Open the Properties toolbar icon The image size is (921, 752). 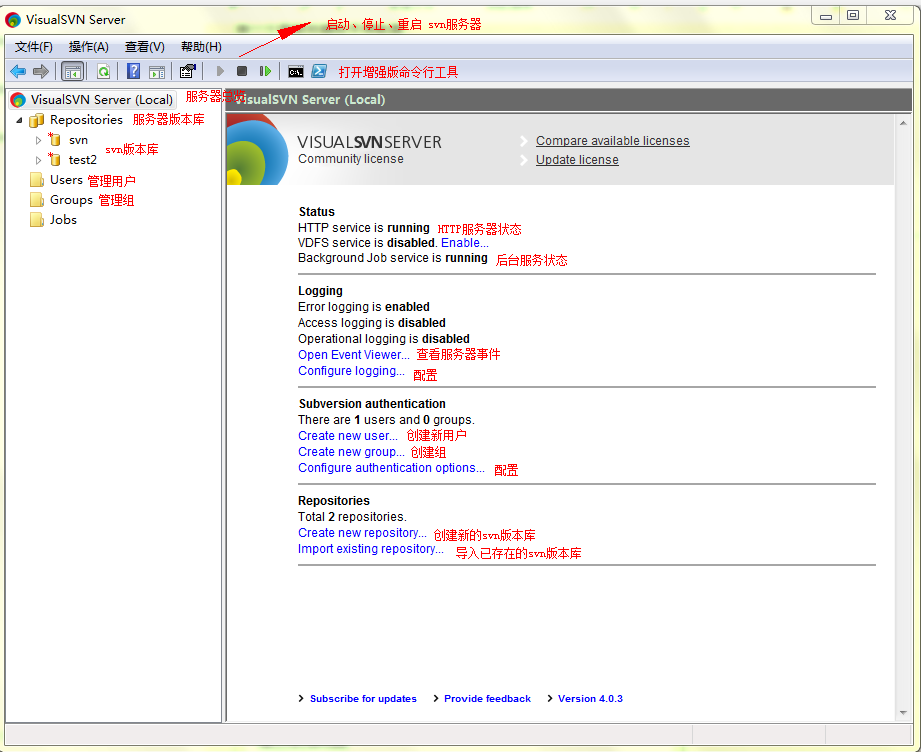[187, 71]
